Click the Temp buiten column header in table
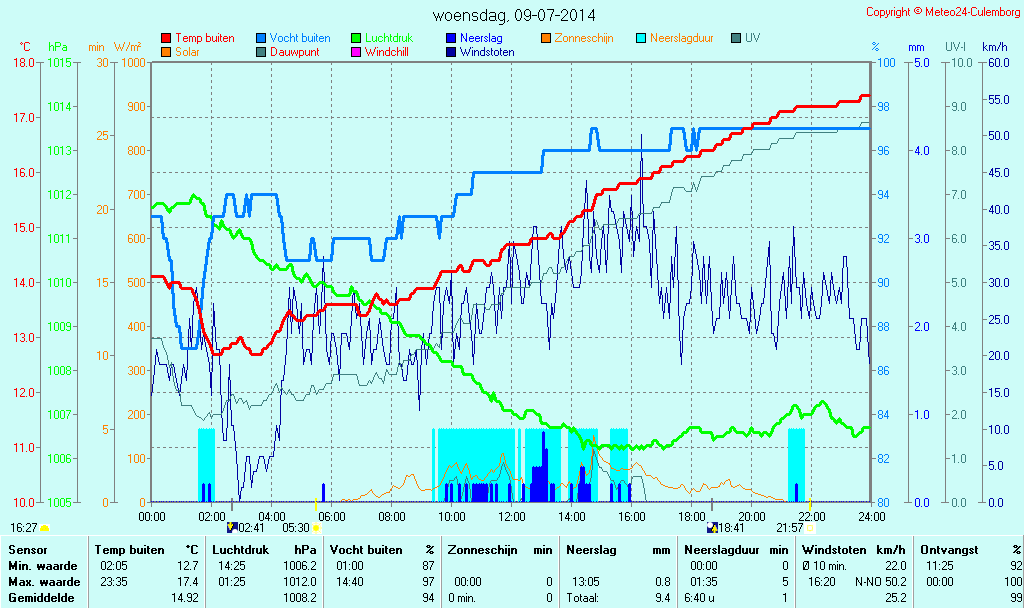 pos(129,549)
